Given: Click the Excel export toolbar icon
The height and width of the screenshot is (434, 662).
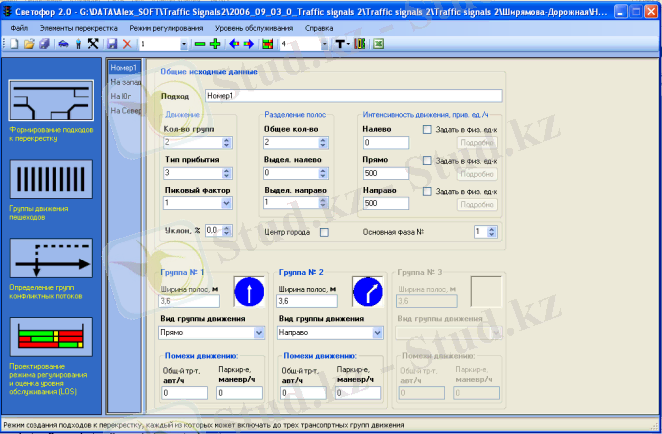Looking at the screenshot, I should (379, 45).
